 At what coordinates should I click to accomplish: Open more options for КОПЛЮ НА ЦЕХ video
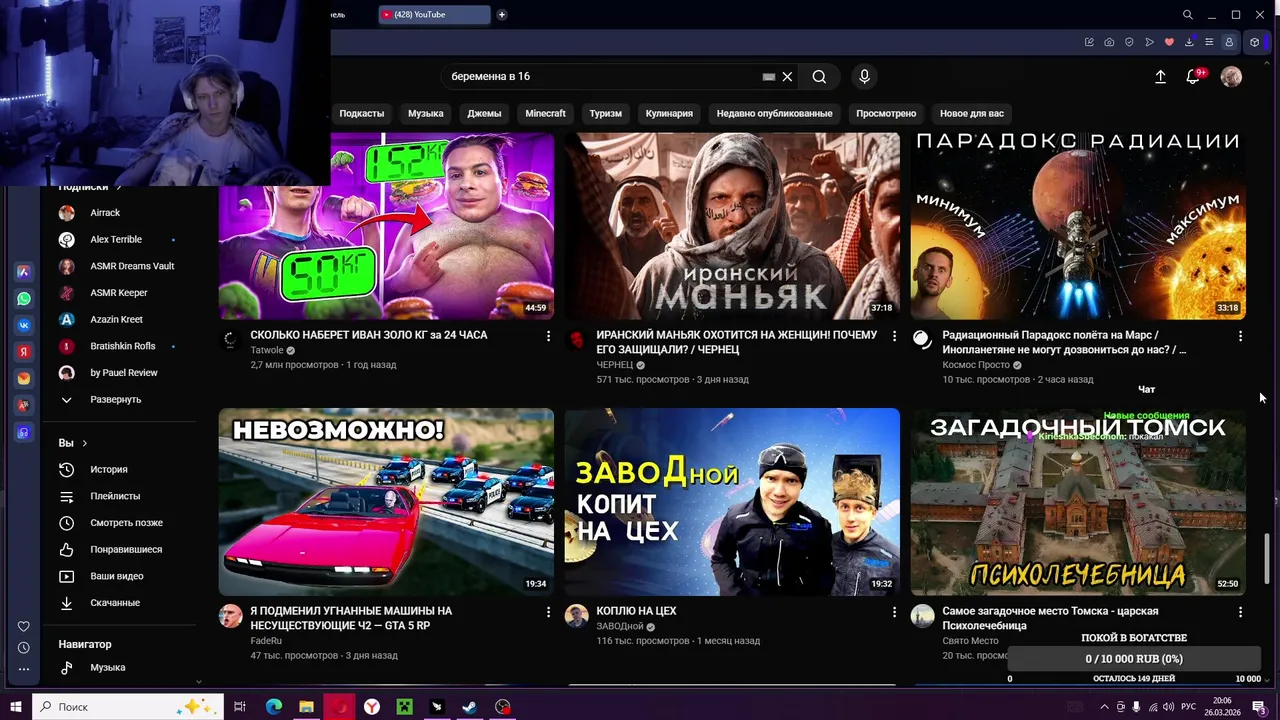[894, 612]
